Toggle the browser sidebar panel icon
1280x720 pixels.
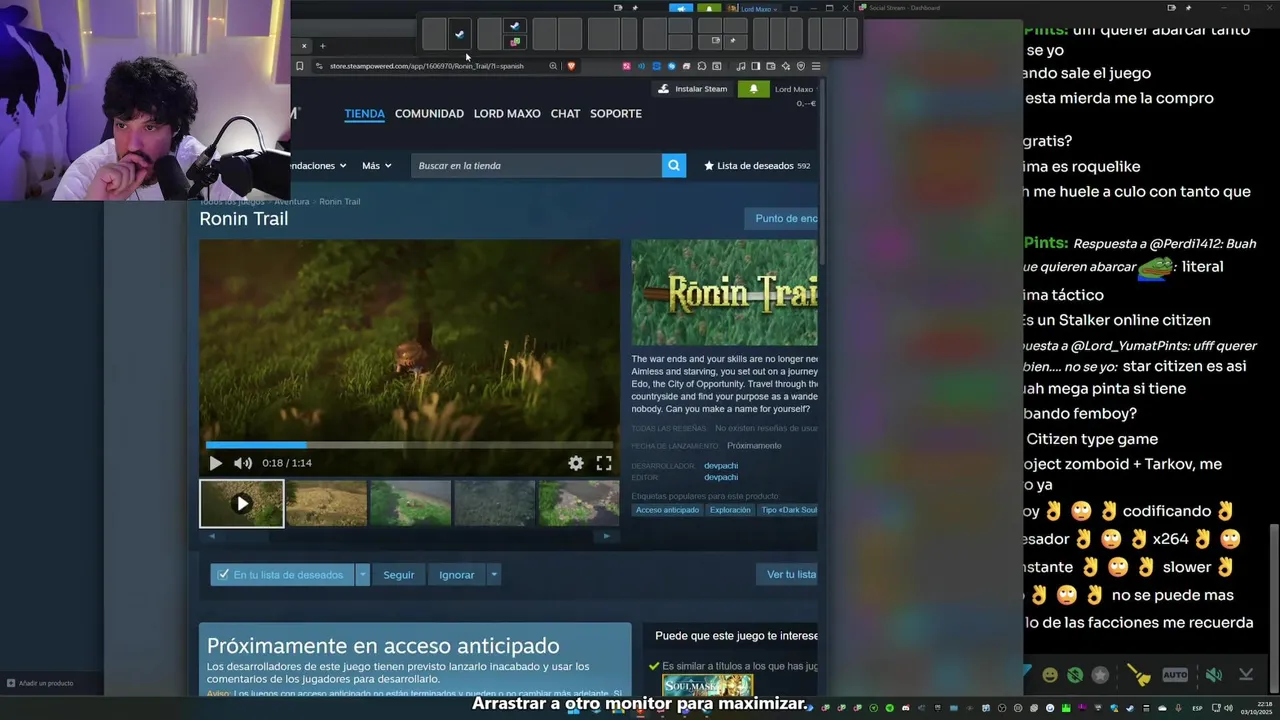click(x=755, y=66)
